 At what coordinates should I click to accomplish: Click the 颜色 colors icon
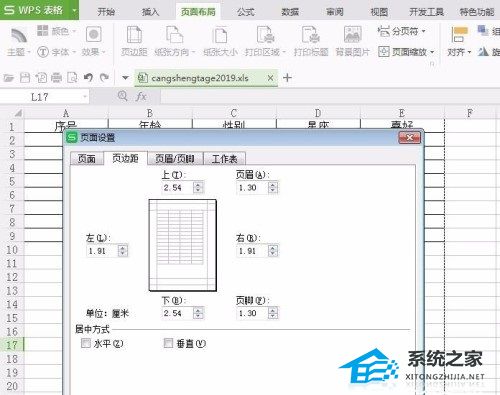point(43,31)
